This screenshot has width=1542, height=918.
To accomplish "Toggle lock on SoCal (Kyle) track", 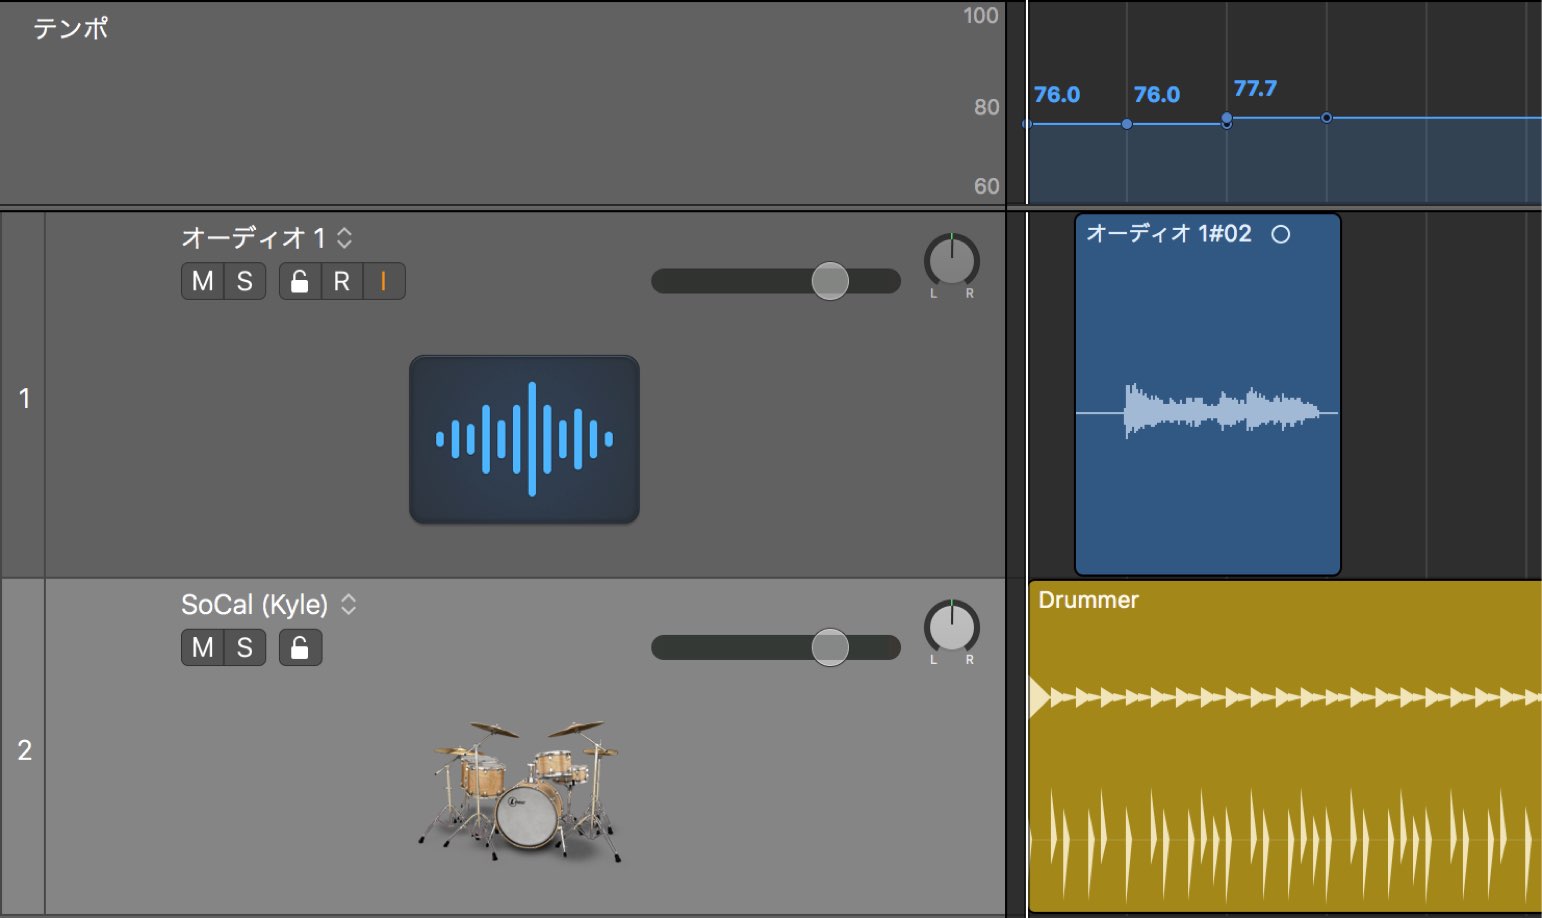I will click(300, 648).
